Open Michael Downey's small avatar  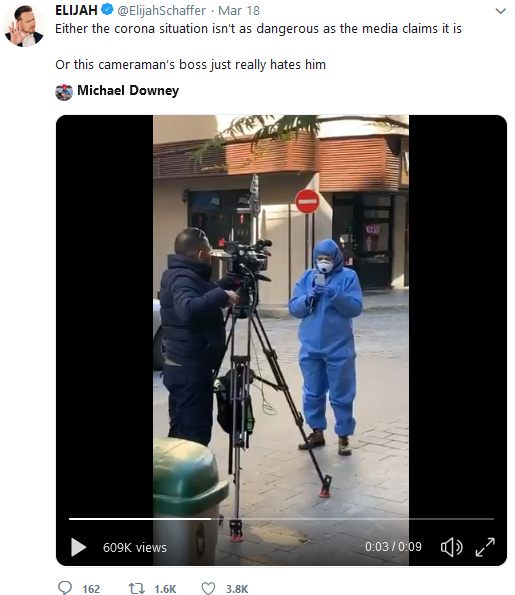click(x=64, y=92)
